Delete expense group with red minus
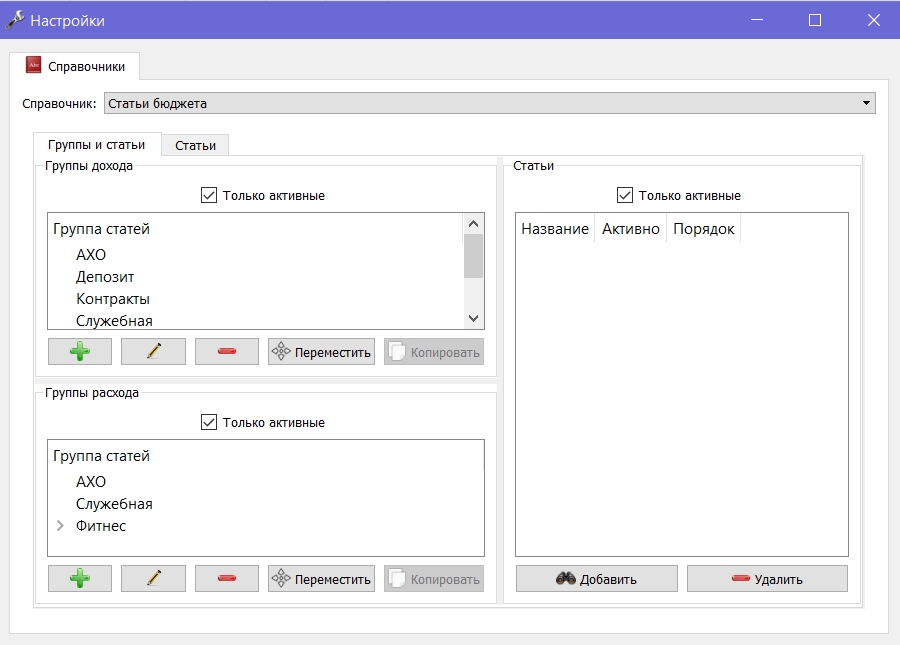 tap(227, 578)
